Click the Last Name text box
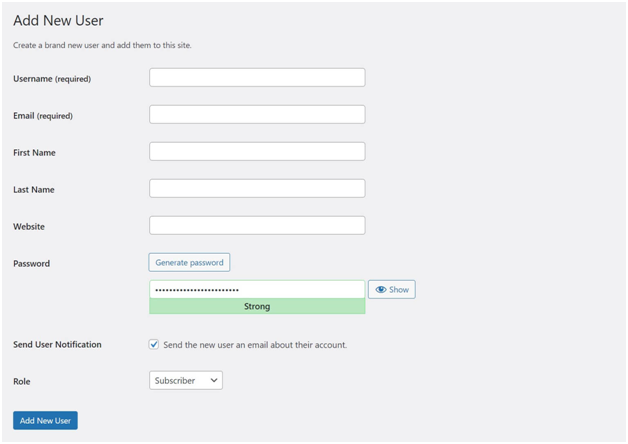 257,189
